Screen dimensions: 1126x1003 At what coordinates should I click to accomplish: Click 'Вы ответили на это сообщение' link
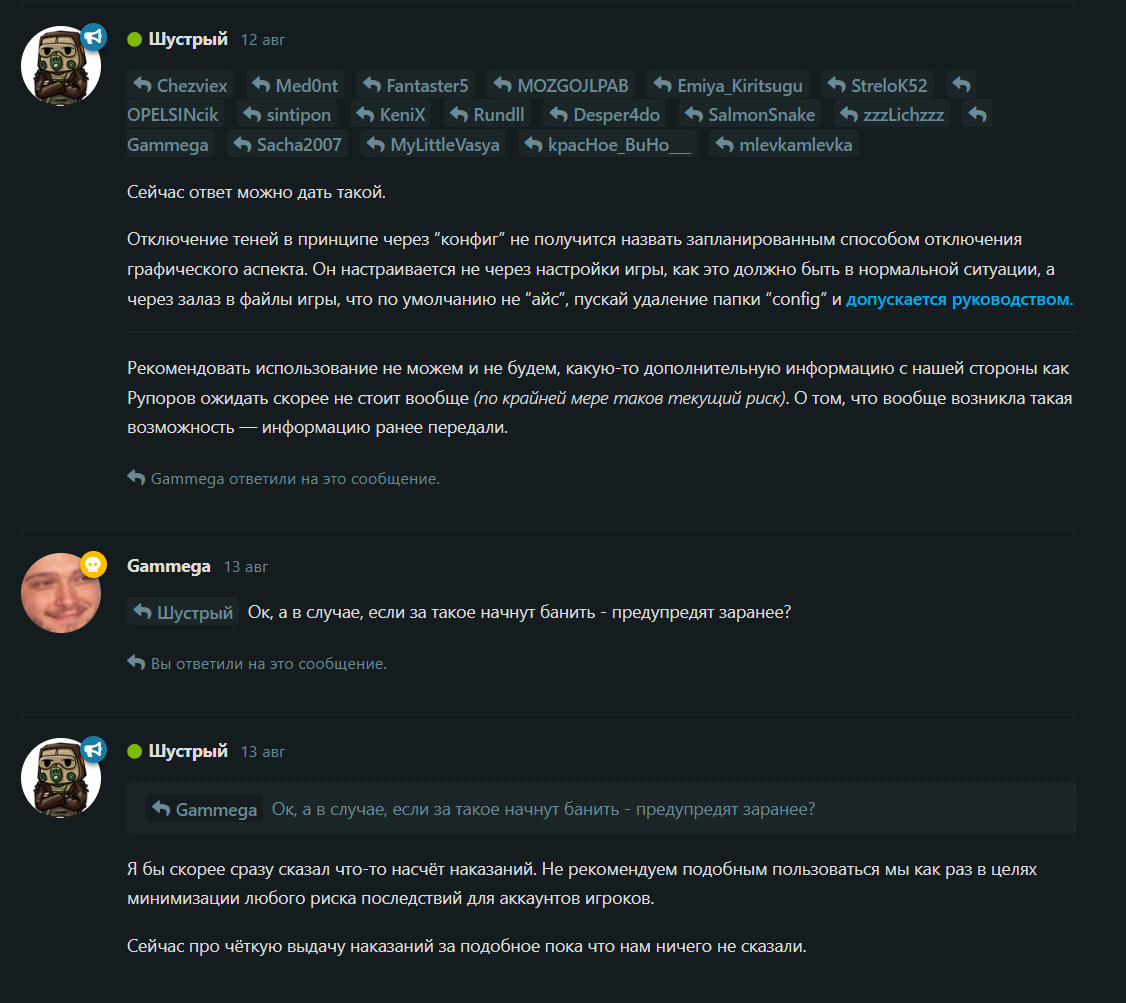(269, 664)
